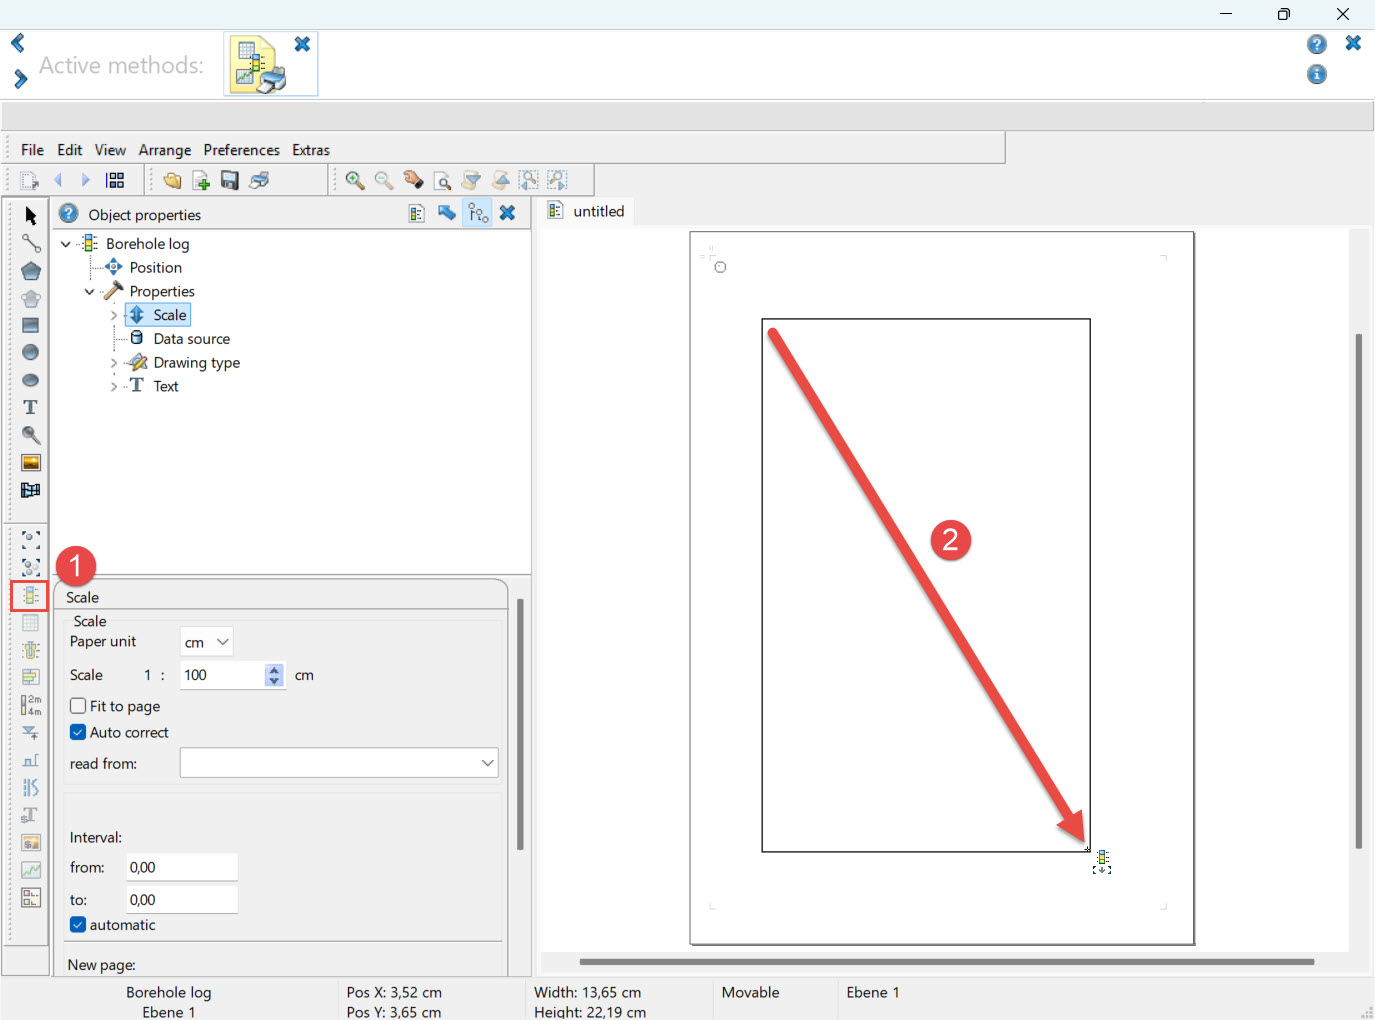Pick the arrow selection tool
Viewport: 1375px width, 1020px height.
pyautogui.click(x=30, y=216)
